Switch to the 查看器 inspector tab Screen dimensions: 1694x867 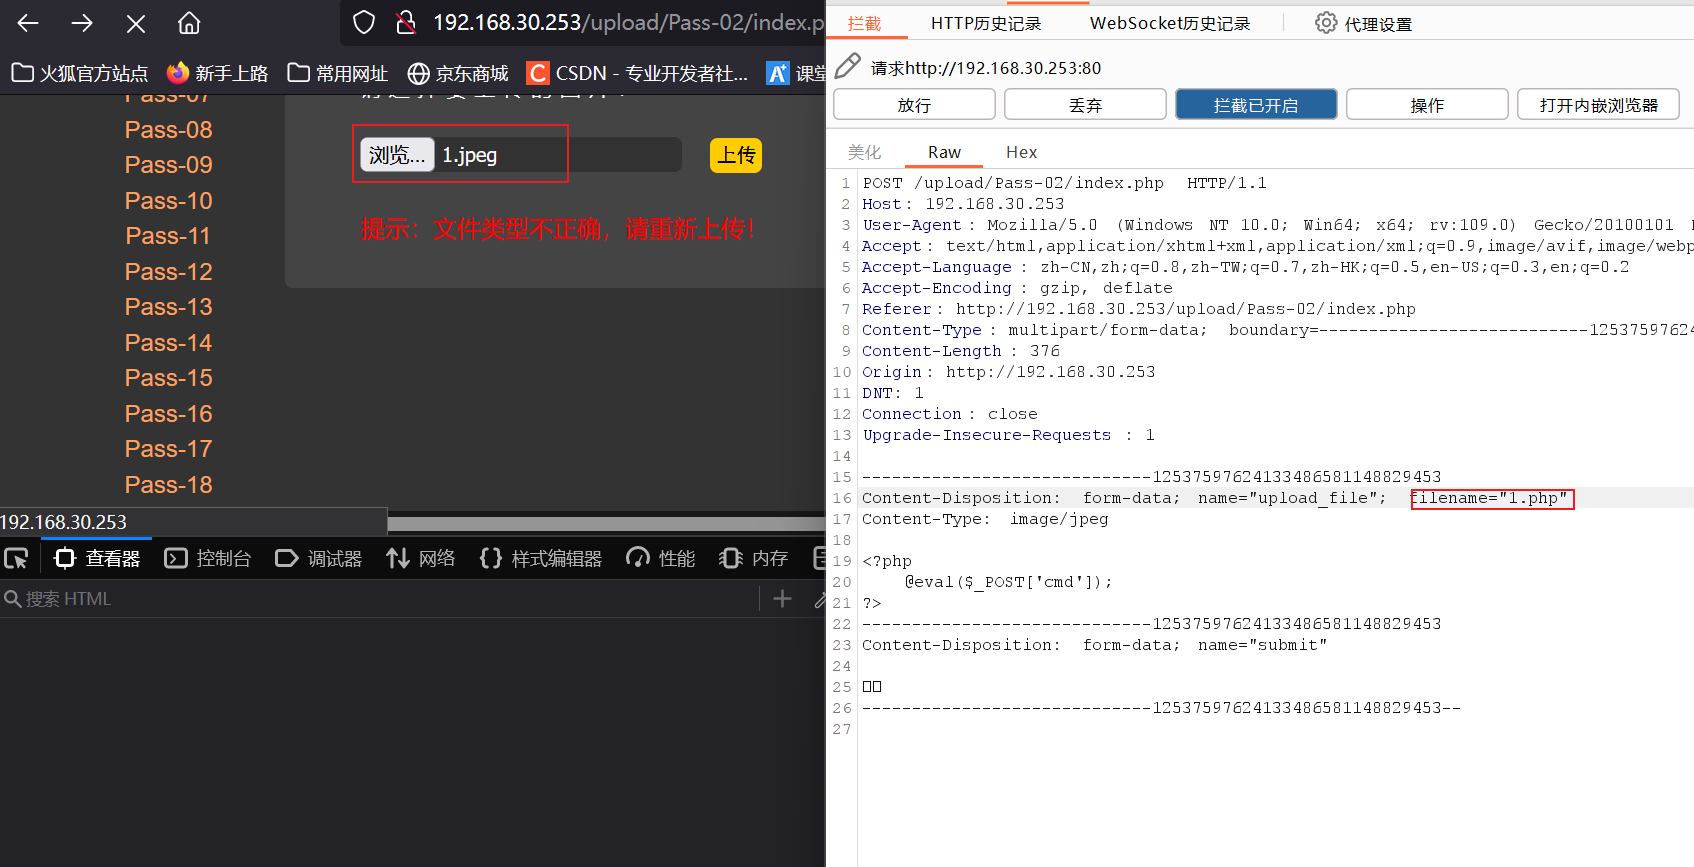97,558
